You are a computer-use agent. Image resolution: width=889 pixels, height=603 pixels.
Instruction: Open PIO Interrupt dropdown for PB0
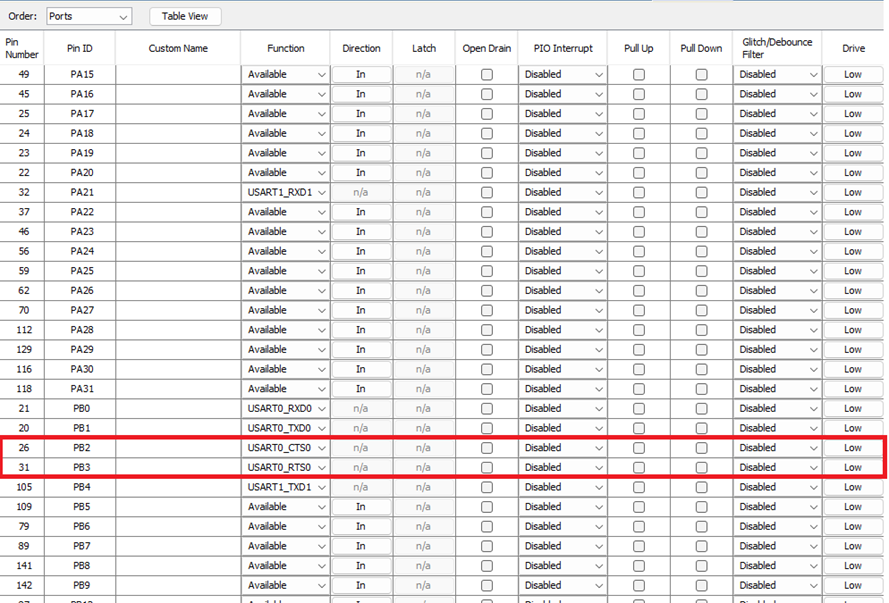click(562, 409)
